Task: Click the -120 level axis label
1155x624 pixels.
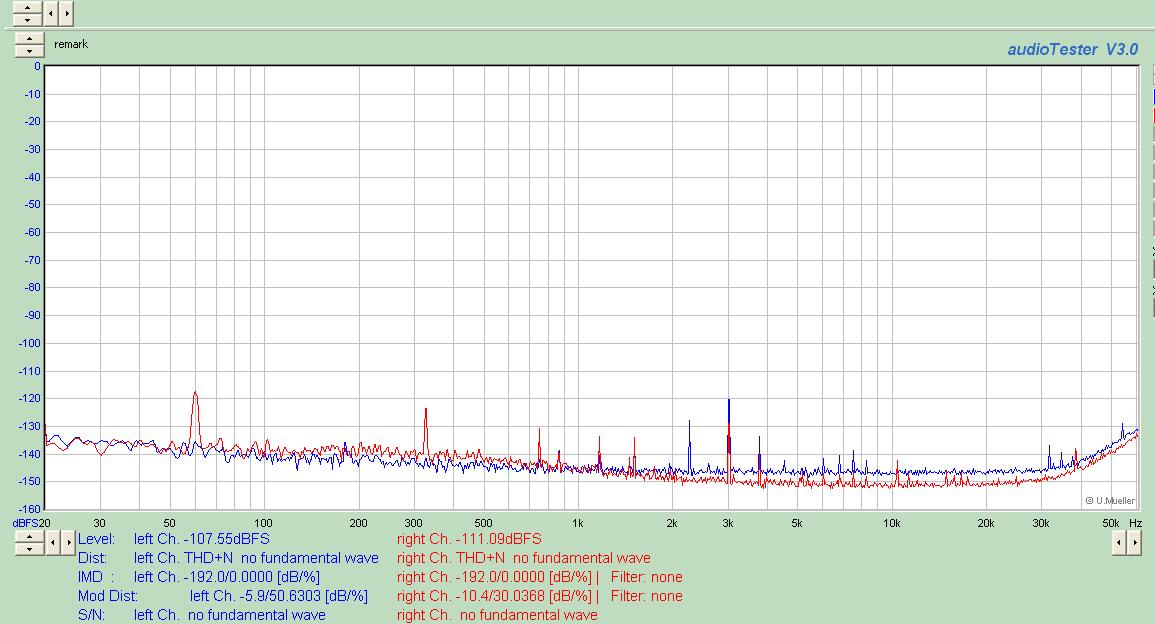Action: (29, 399)
